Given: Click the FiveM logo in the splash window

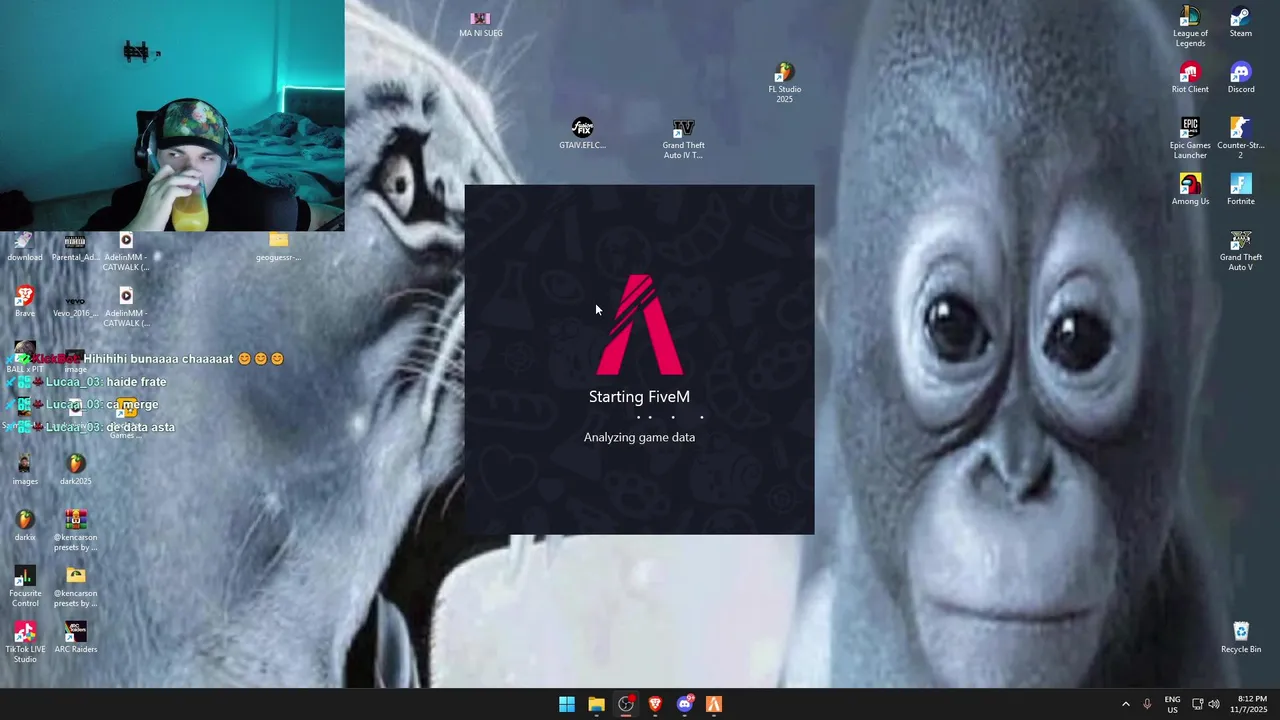Looking at the screenshot, I should point(640,324).
